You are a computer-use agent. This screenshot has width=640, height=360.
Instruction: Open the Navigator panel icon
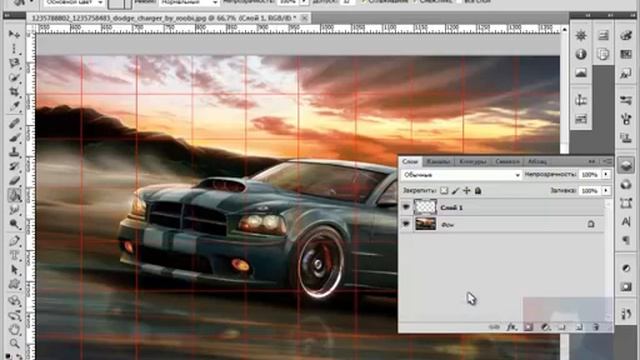pyautogui.click(x=581, y=36)
